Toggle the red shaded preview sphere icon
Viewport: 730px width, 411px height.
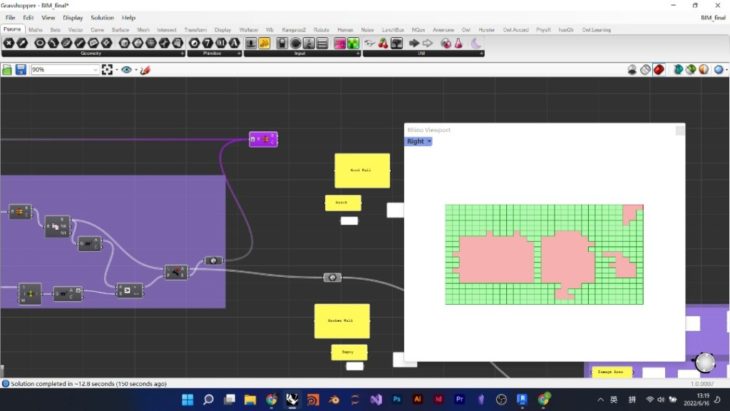[662, 70]
